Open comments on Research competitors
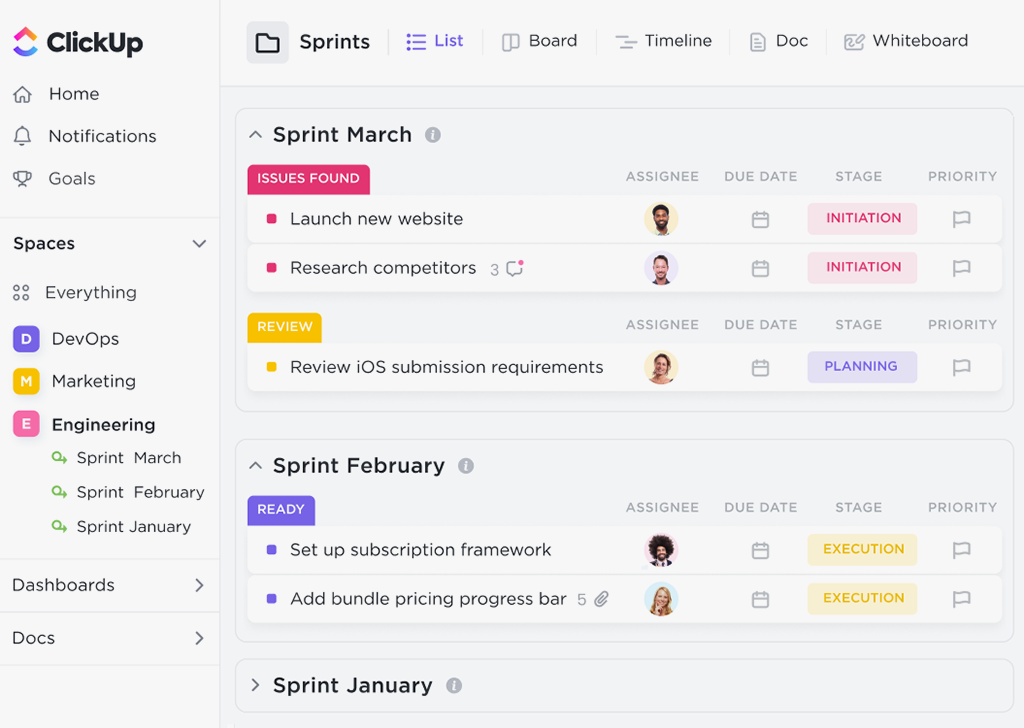This screenshot has height=728, width=1024. (515, 268)
